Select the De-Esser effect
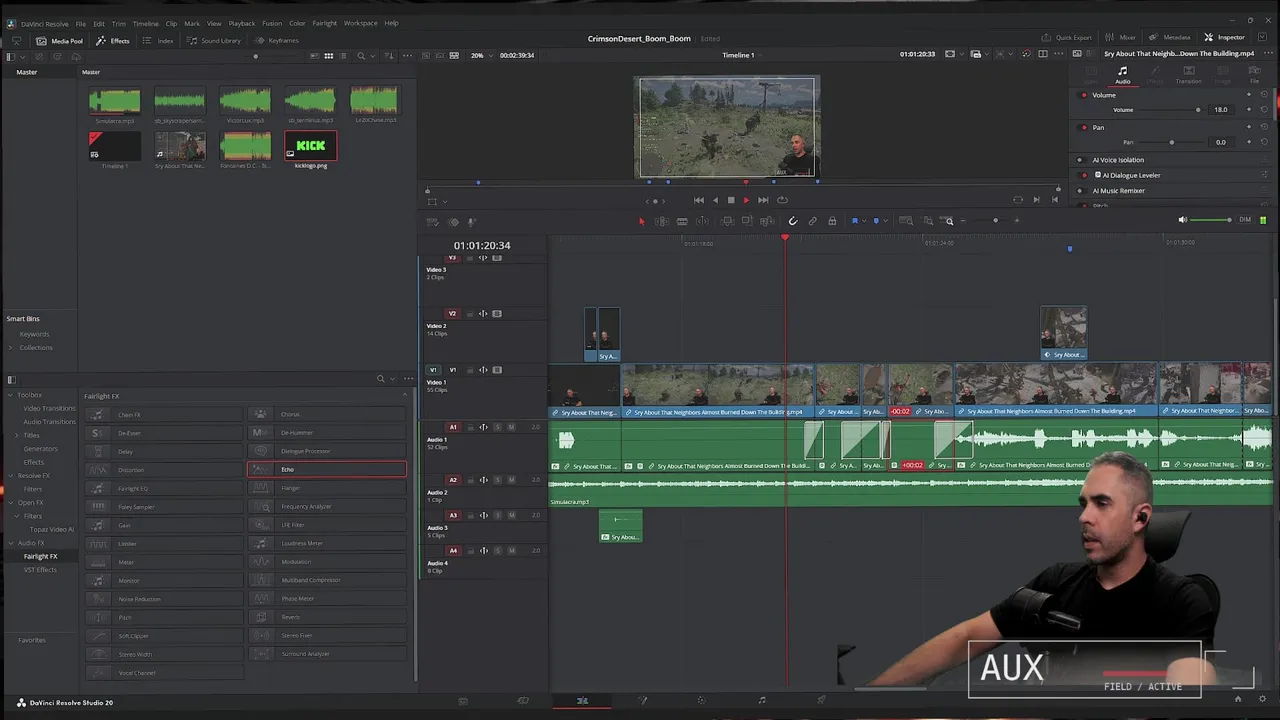Screen dimensions: 1280x720 [165, 433]
